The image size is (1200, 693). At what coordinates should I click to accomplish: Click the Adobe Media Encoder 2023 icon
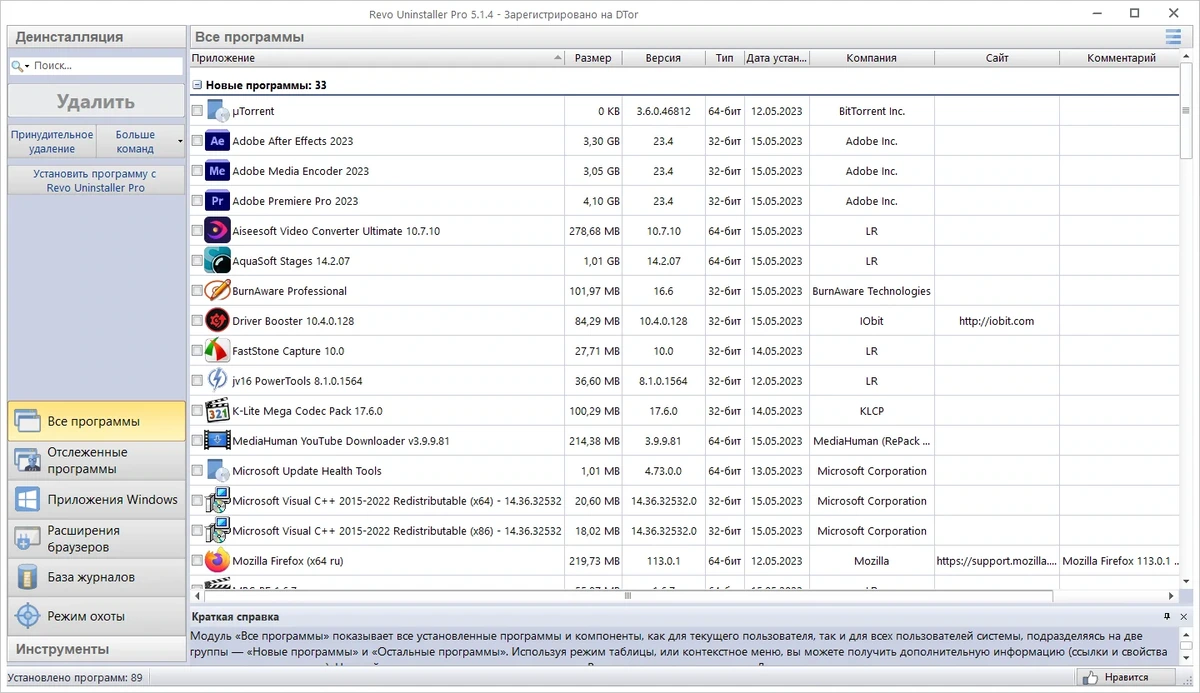coord(217,171)
